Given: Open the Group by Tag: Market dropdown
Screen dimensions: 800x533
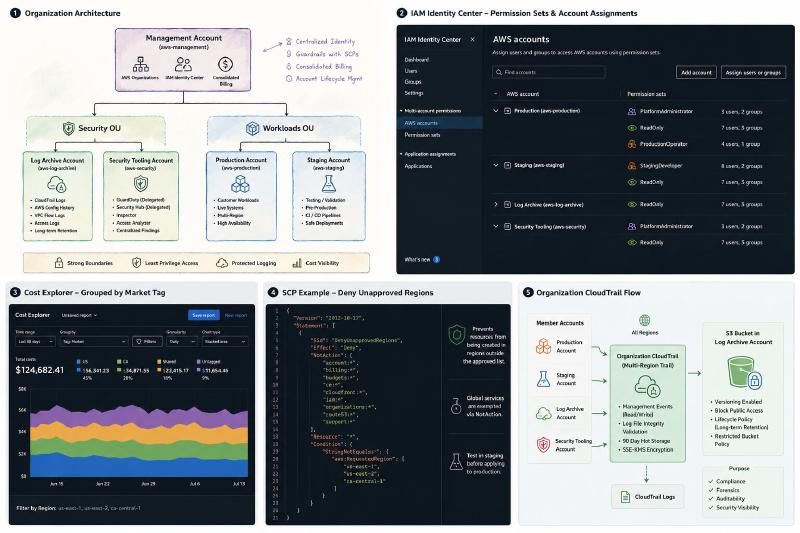Looking at the screenshot, I should tap(94, 342).
